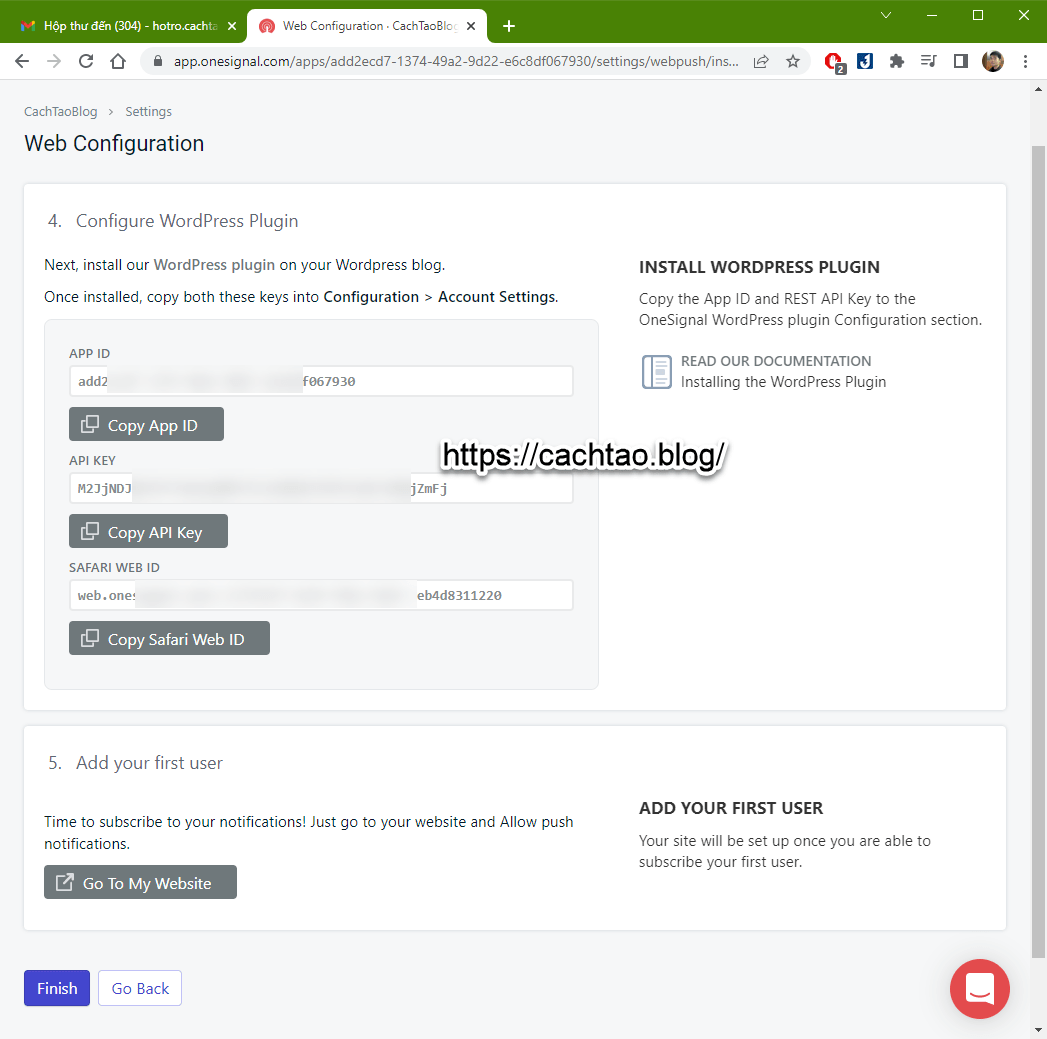Open the red ad-blocker extension icon

pos(834,62)
